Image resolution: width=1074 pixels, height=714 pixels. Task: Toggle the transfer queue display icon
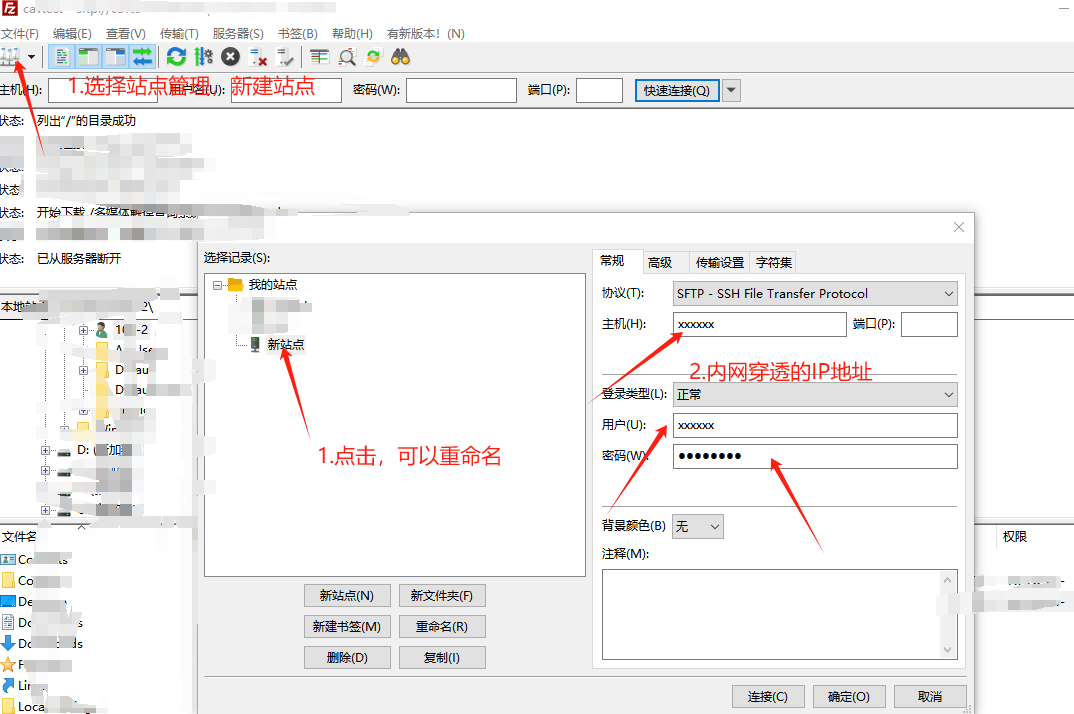click(142, 57)
